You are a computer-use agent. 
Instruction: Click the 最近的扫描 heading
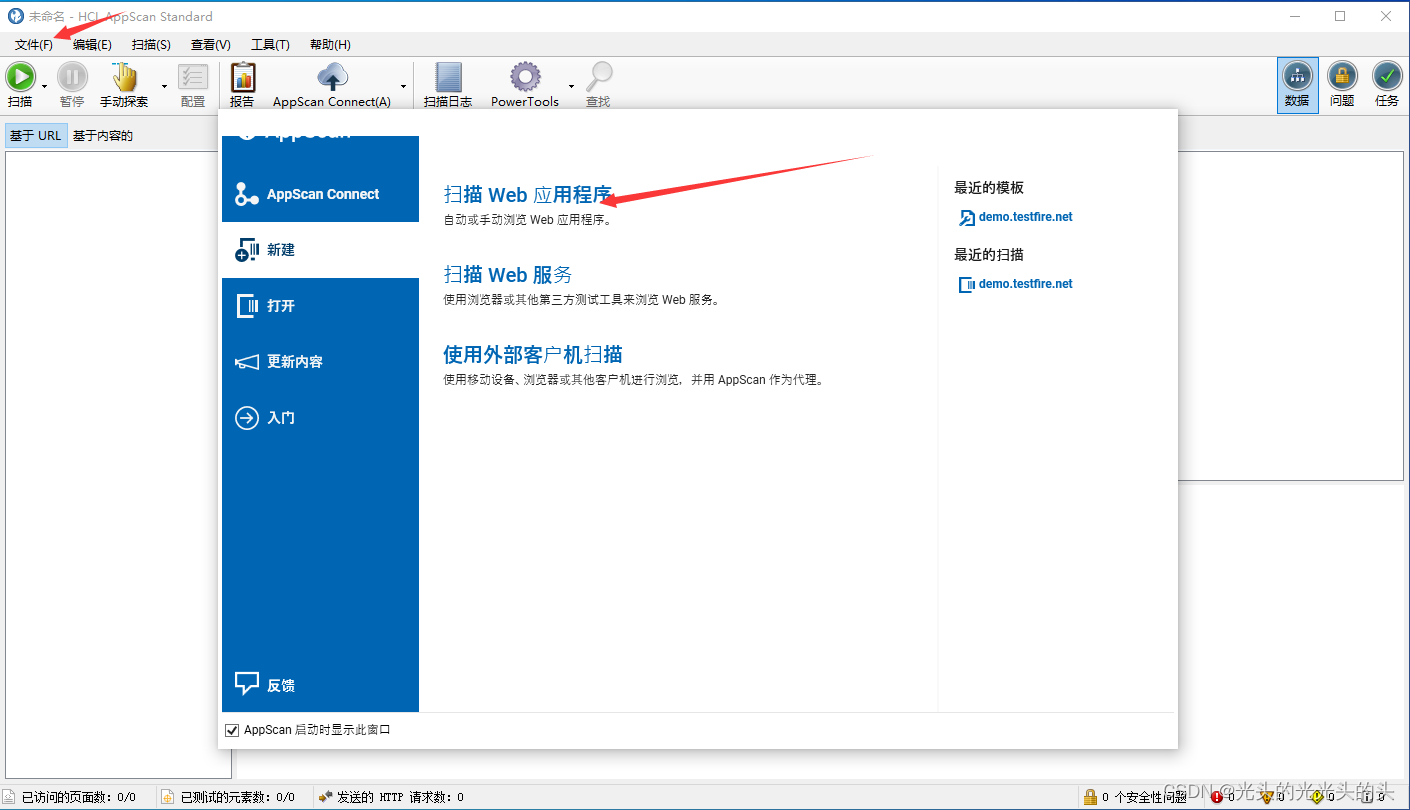989,255
